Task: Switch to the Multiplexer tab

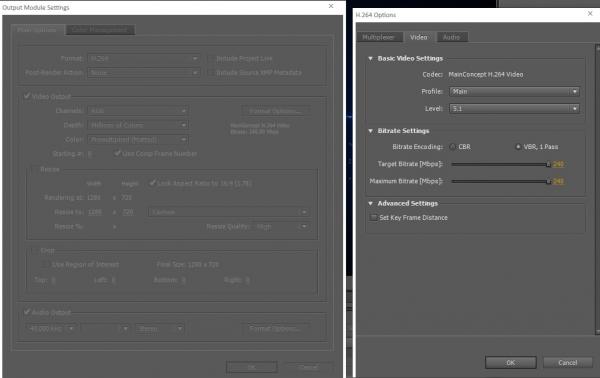Action: click(380, 37)
